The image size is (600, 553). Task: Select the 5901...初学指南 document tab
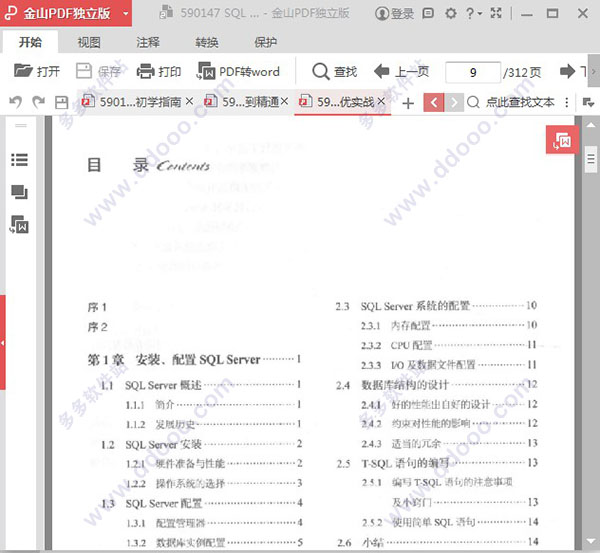131,102
